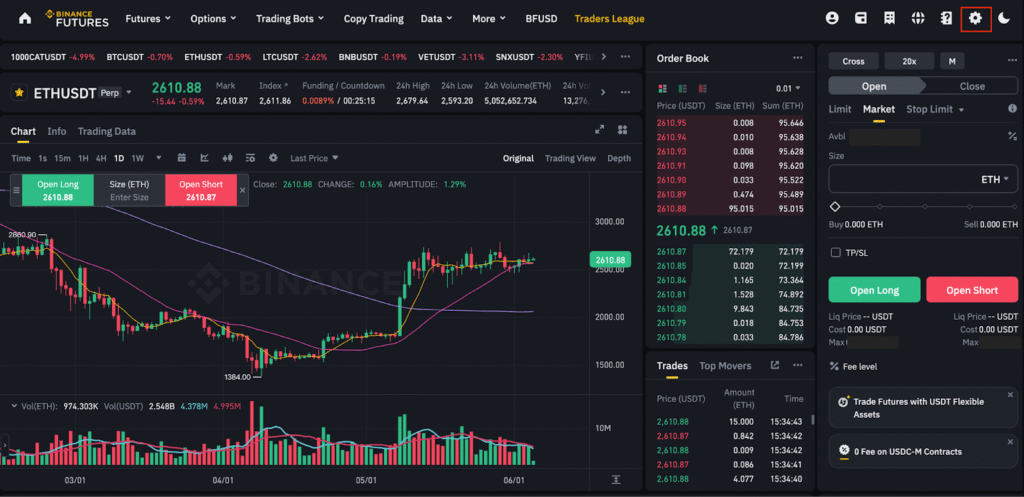Viewport: 1024px width, 497px height.
Task: Switch to dark mode via moon icon
Action: (1004, 18)
